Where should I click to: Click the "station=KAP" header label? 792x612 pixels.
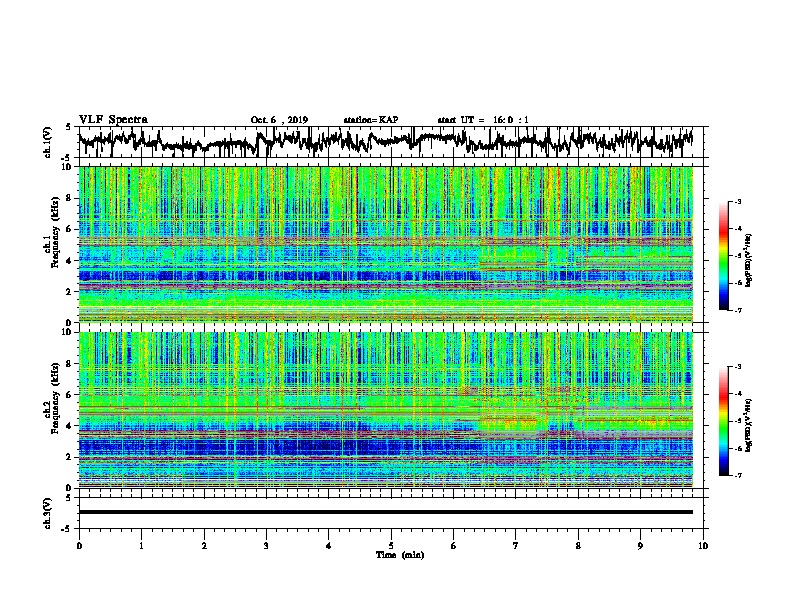point(371,120)
